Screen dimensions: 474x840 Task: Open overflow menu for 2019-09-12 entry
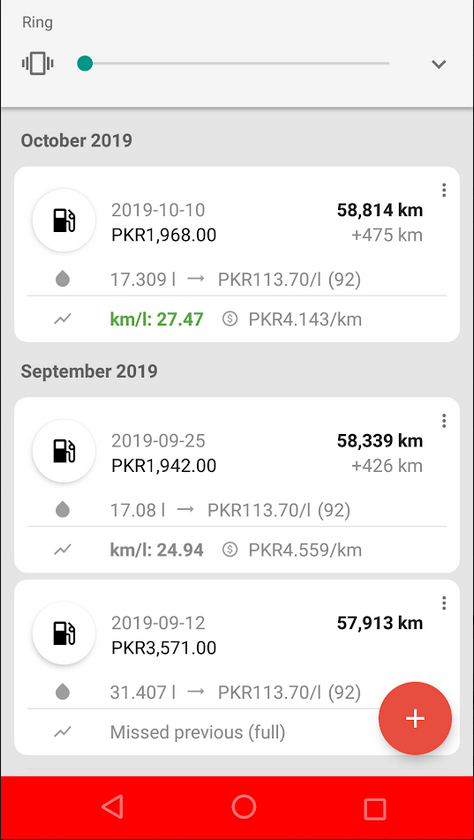pos(443,603)
